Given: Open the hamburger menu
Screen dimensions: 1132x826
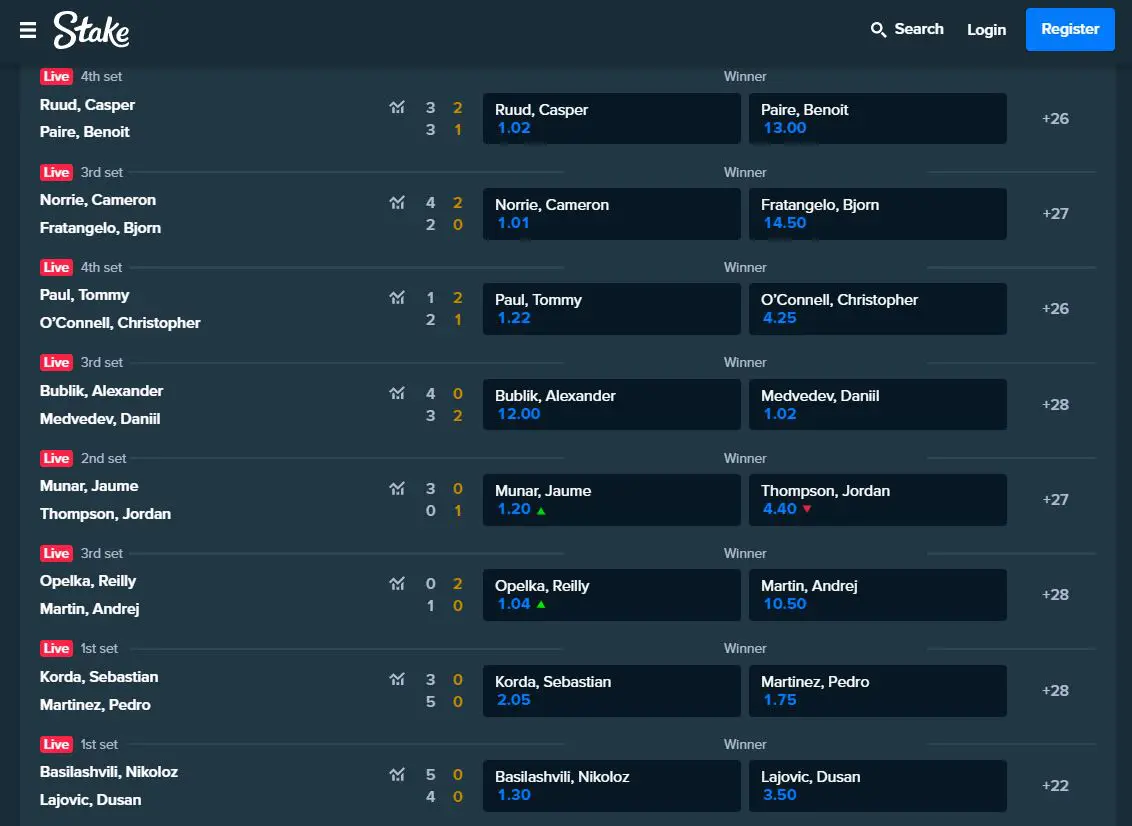Looking at the screenshot, I should pos(27,30).
